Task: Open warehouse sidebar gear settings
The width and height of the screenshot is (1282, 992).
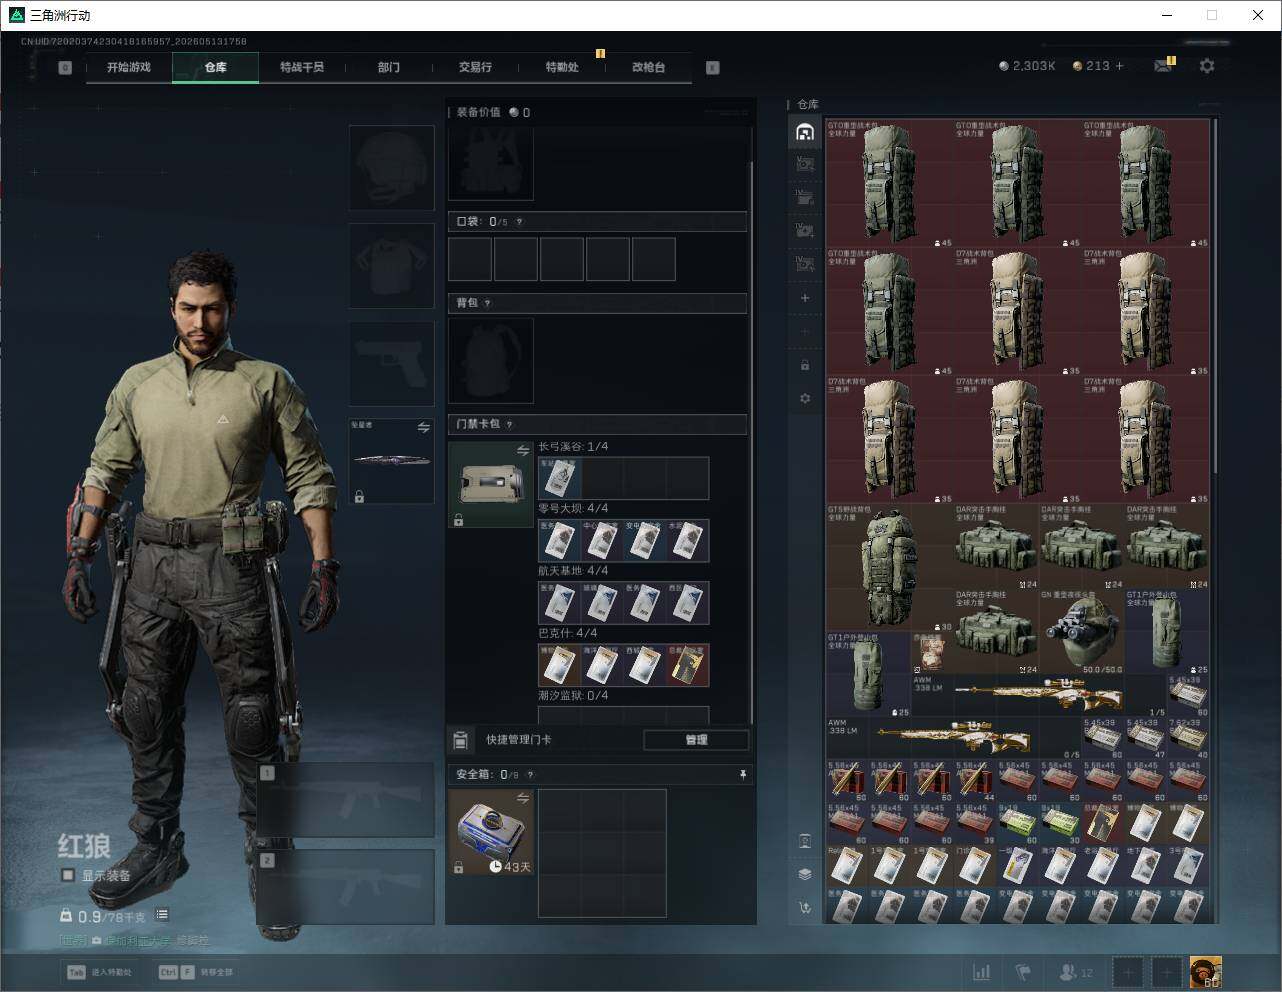Action: click(805, 398)
